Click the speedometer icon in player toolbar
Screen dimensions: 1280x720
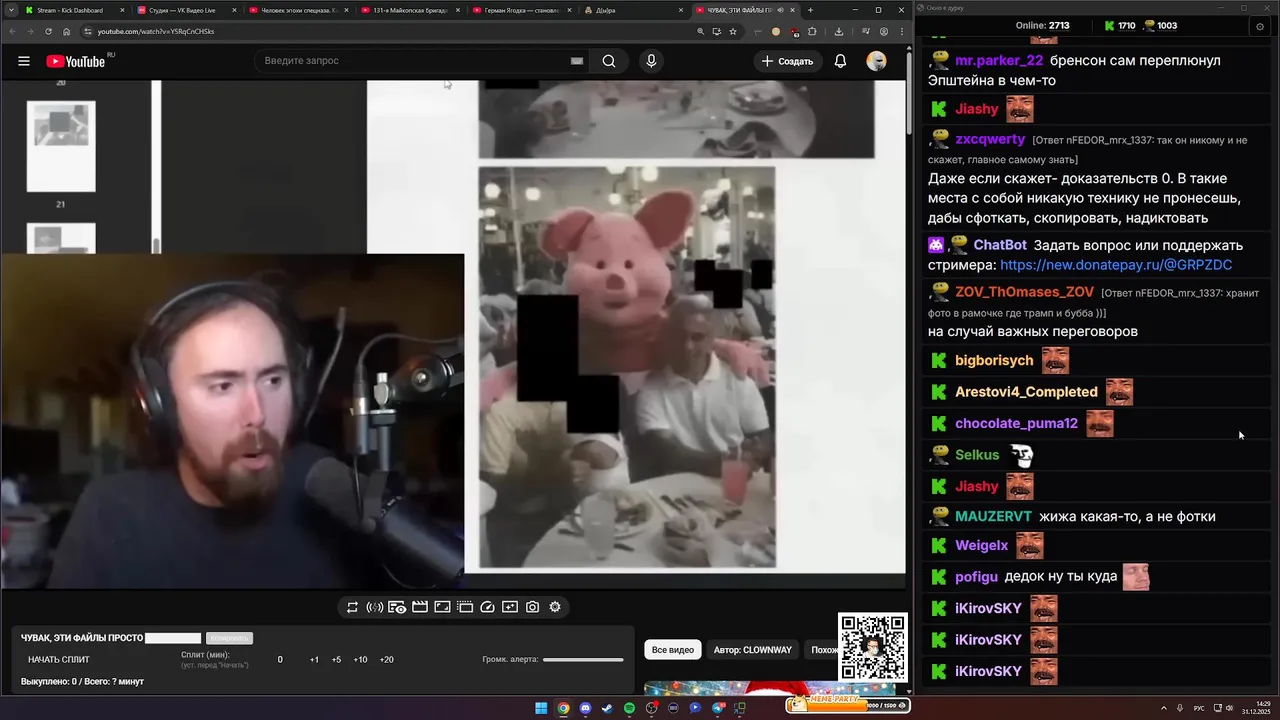tap(487, 607)
